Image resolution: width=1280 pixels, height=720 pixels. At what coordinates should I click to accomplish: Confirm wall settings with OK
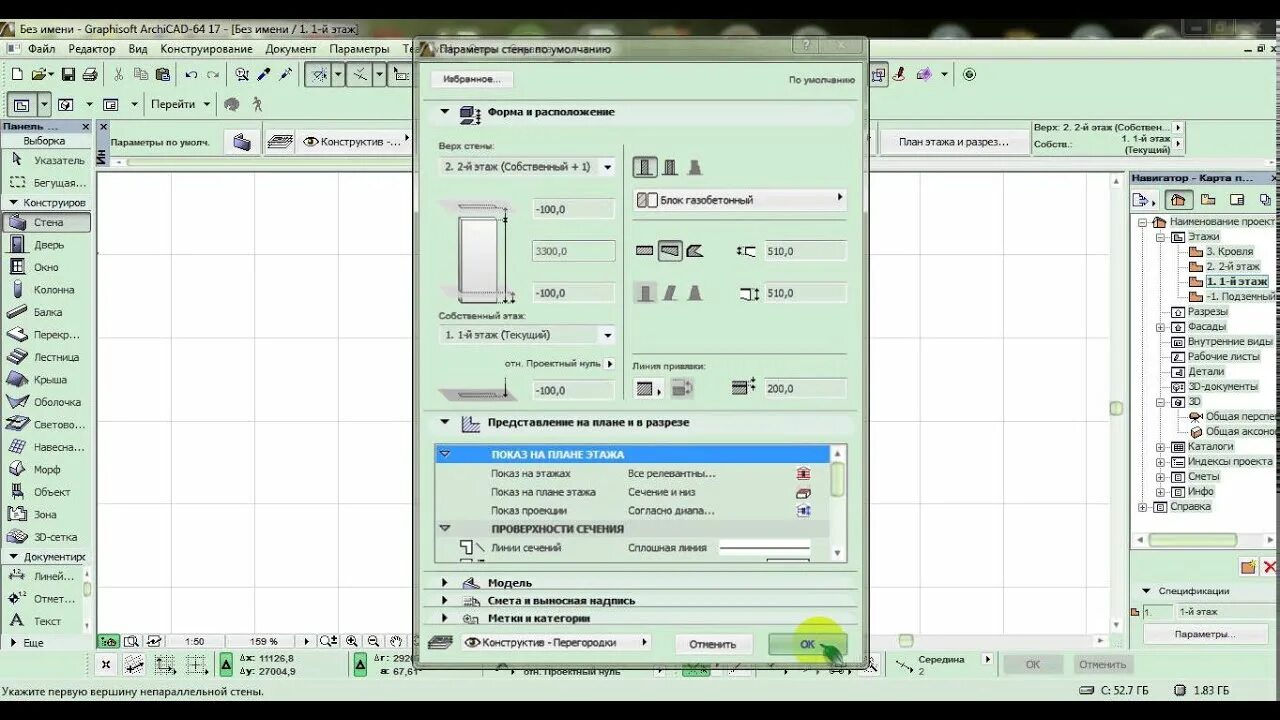click(x=807, y=644)
